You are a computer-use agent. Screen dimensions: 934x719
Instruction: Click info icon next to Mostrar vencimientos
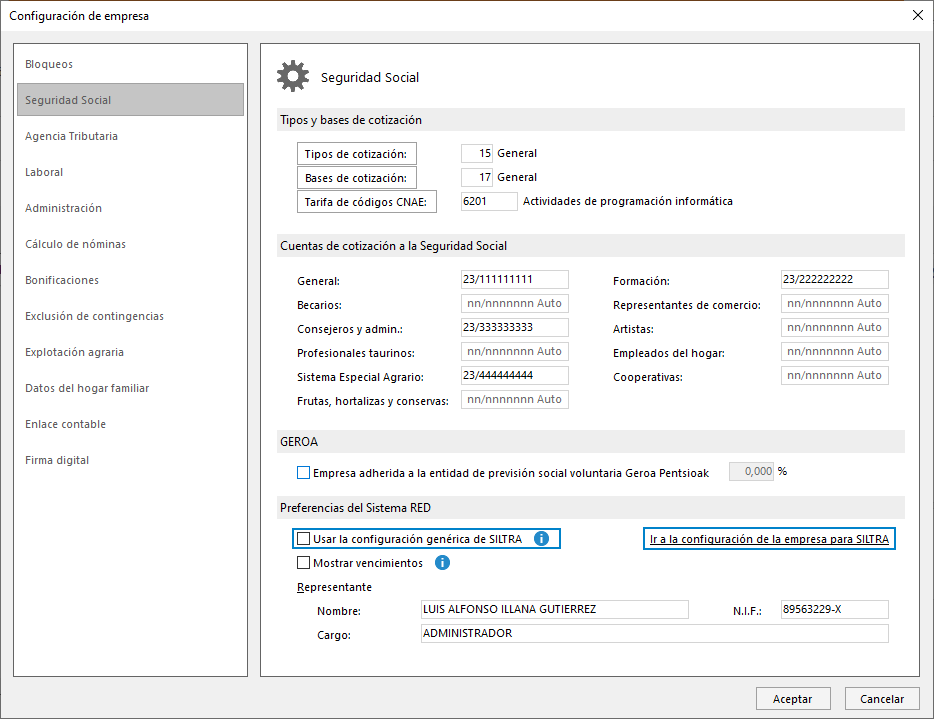tap(442, 563)
